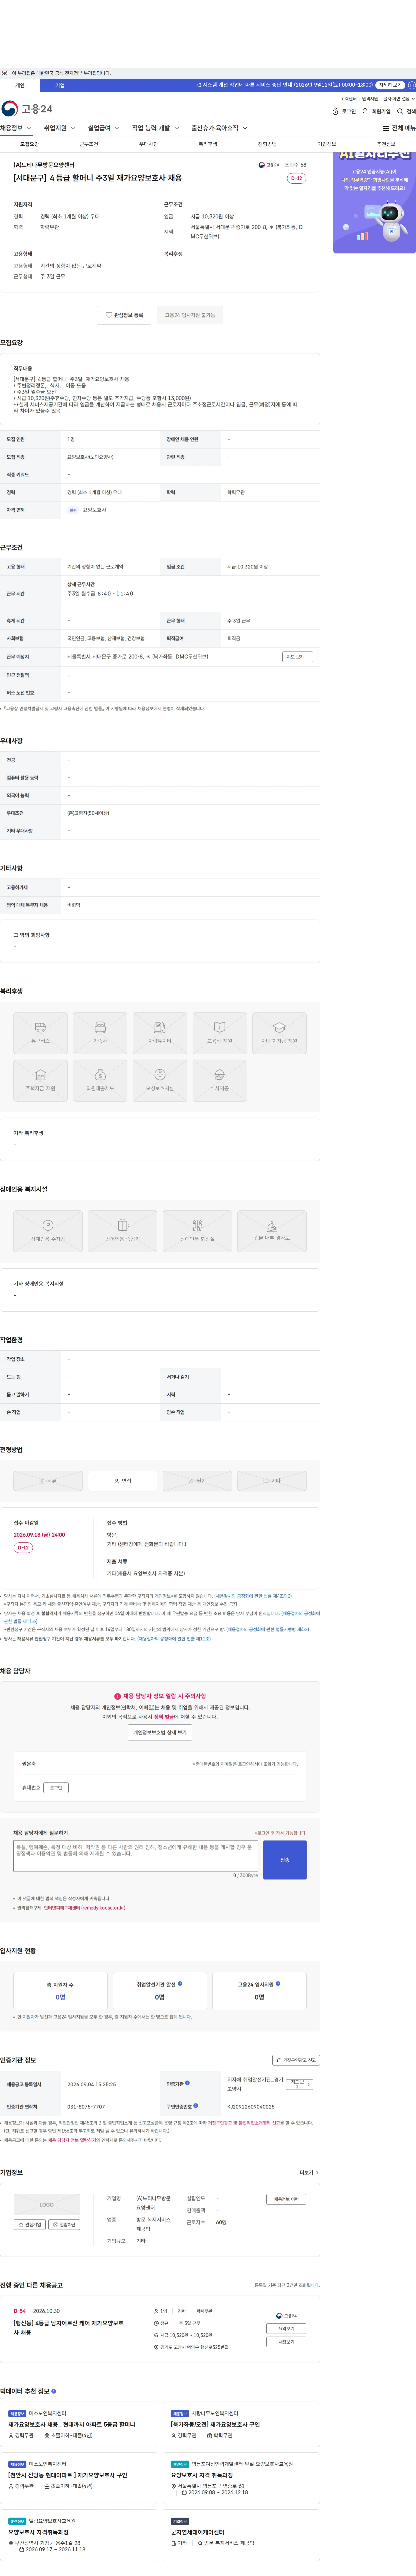Image resolution: width=416 pixels, height=2576 pixels.
Task: Click the 장애인용 주차장 facility icon
Action: tap(48, 1231)
